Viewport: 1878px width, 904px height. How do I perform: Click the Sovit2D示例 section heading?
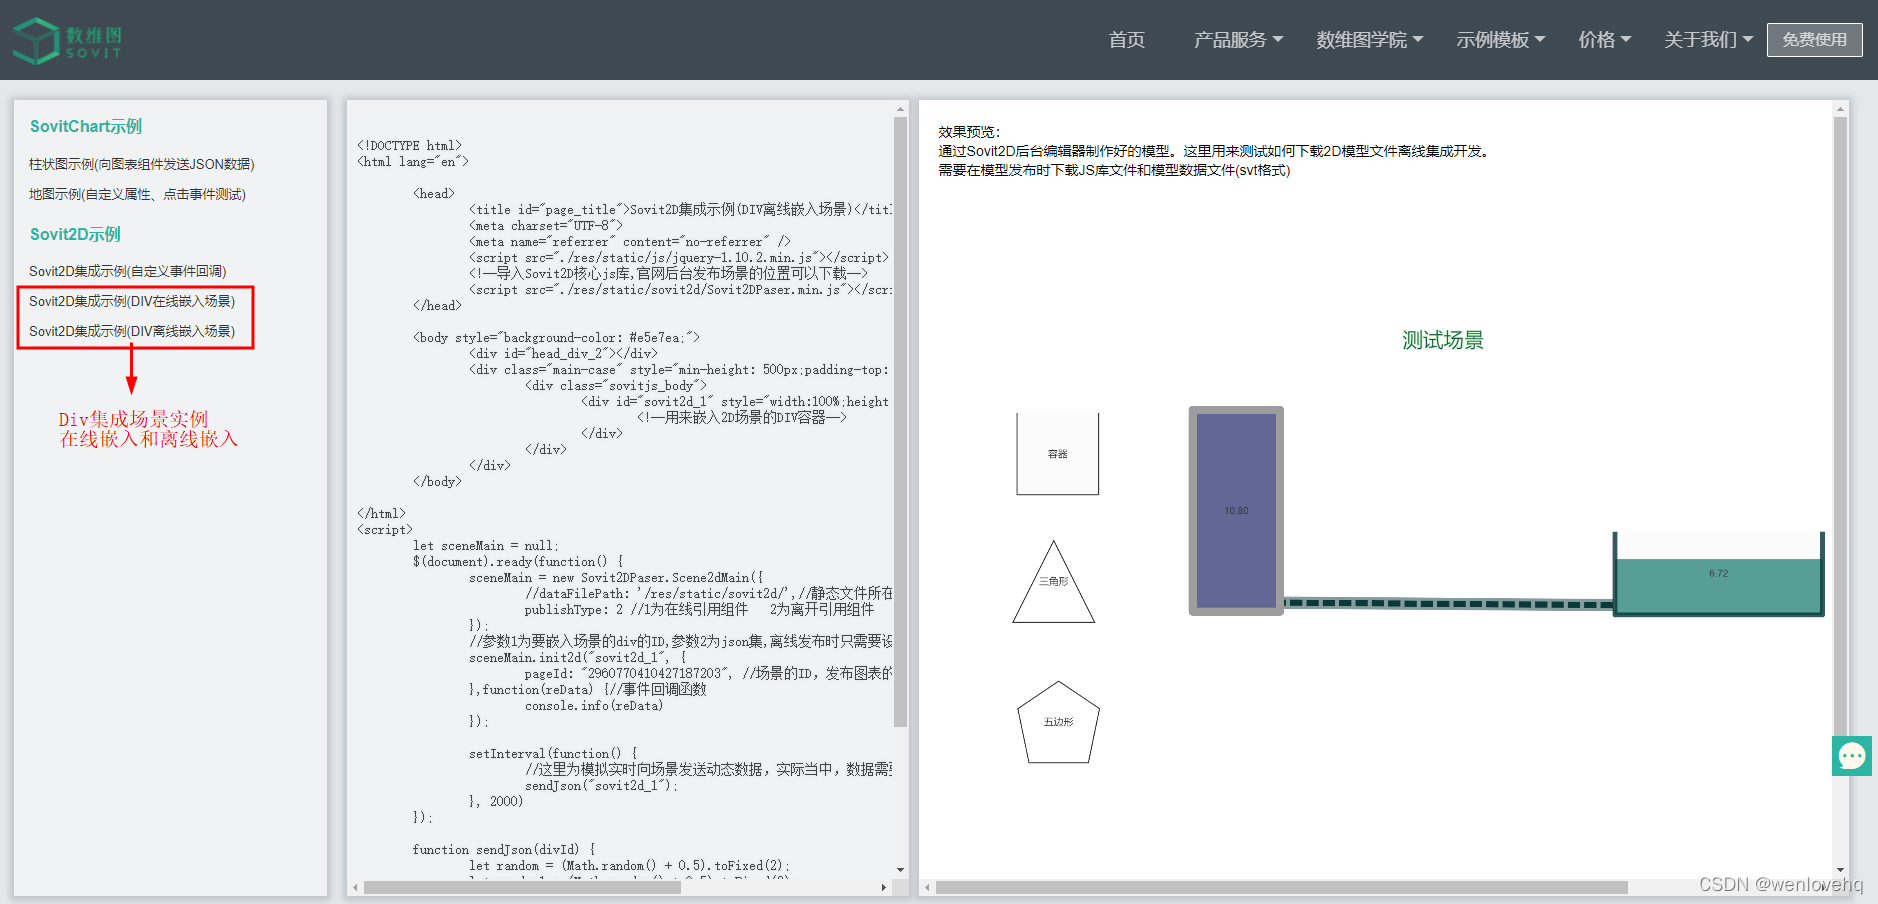tap(75, 234)
